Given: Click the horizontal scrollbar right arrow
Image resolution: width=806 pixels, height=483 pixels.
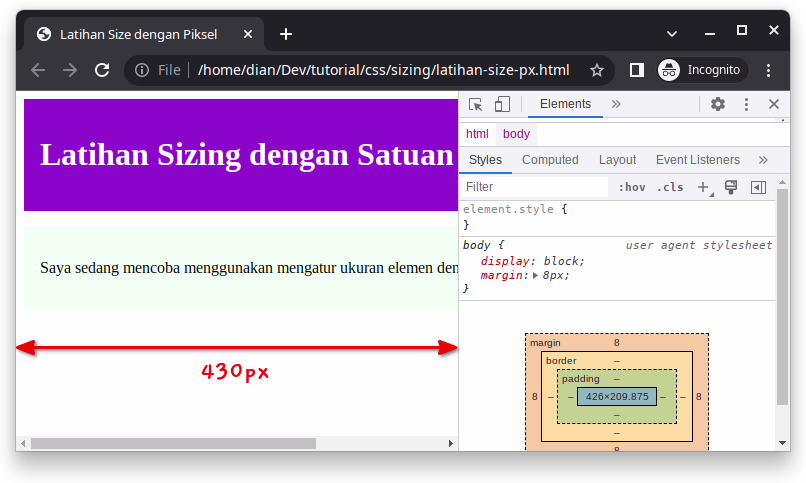Looking at the screenshot, I should tap(451, 443).
